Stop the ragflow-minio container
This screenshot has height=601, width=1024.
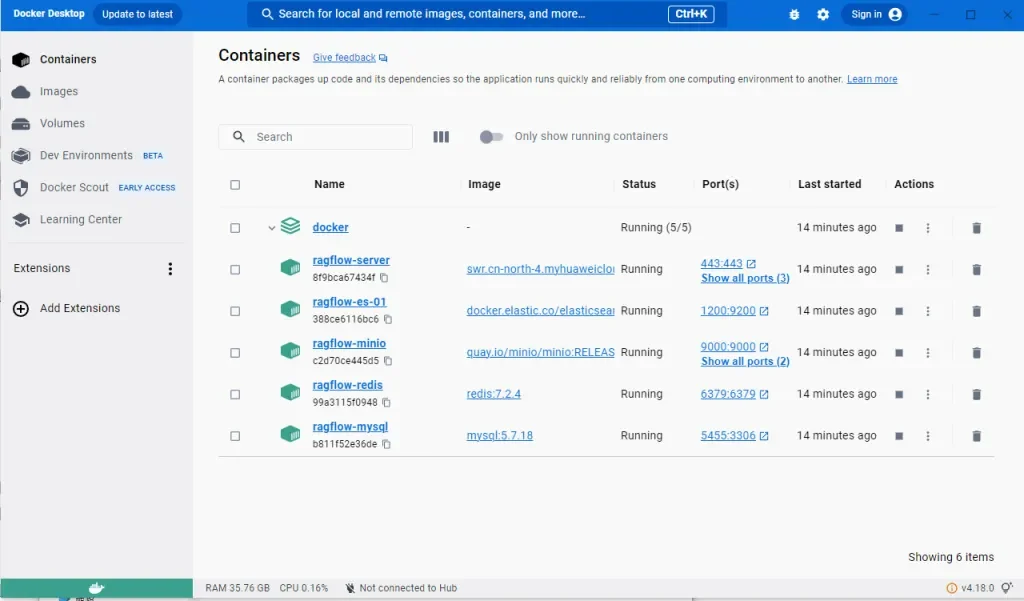[x=899, y=353]
